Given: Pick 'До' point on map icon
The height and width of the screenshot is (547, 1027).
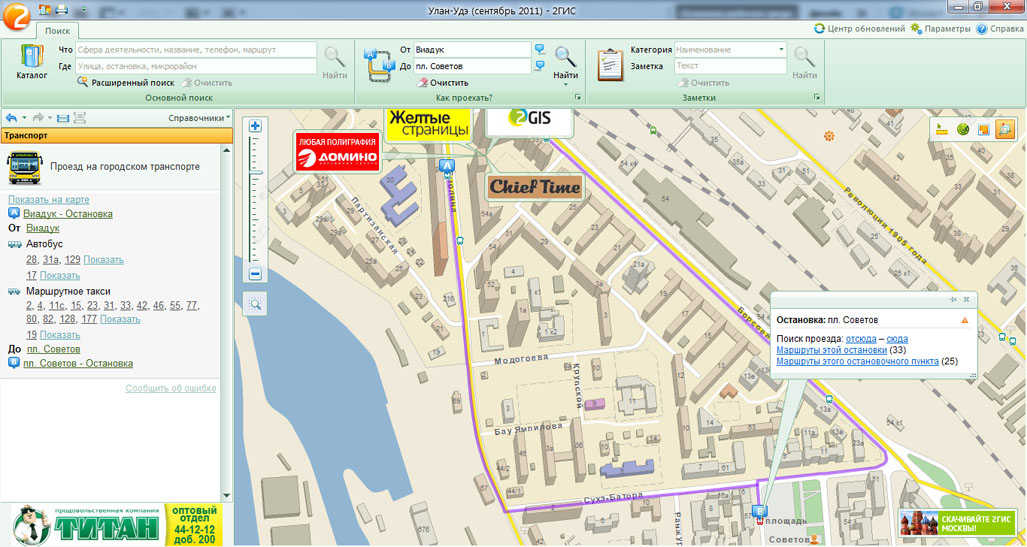Looking at the screenshot, I should pyautogui.click(x=540, y=66).
